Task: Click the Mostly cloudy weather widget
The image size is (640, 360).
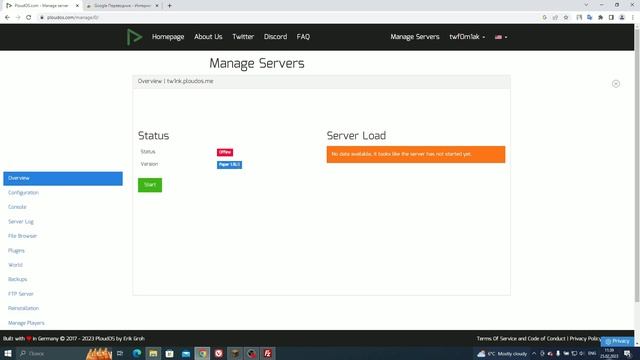Action: pyautogui.click(x=502, y=353)
